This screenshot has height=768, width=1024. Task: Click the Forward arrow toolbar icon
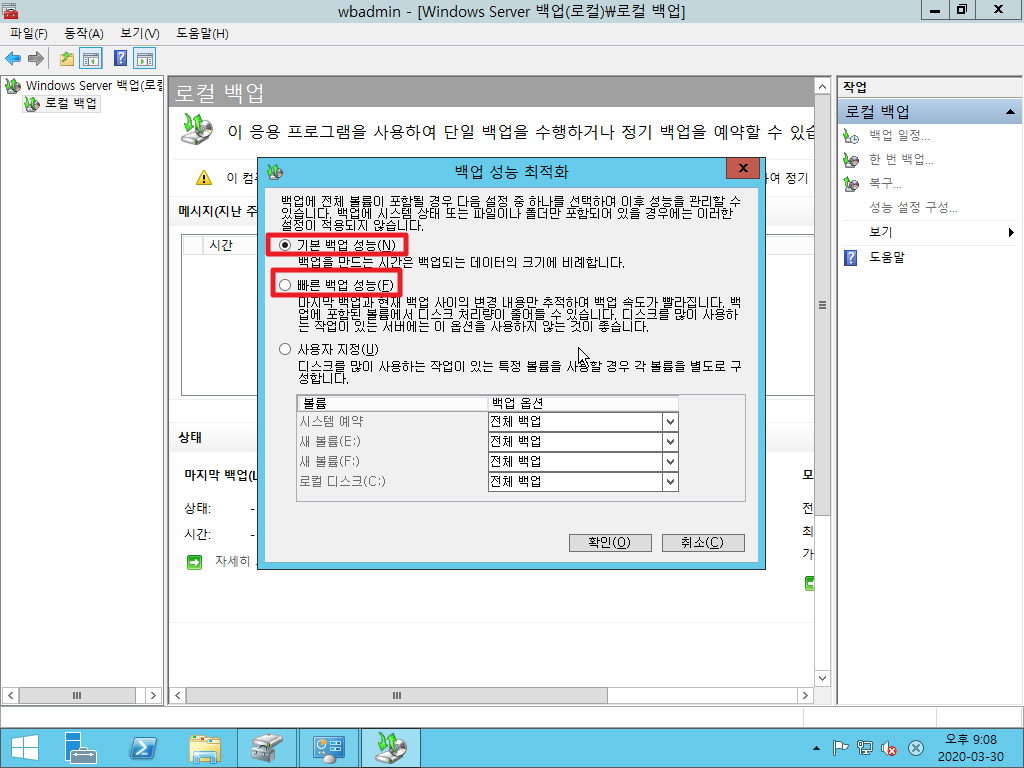36,59
